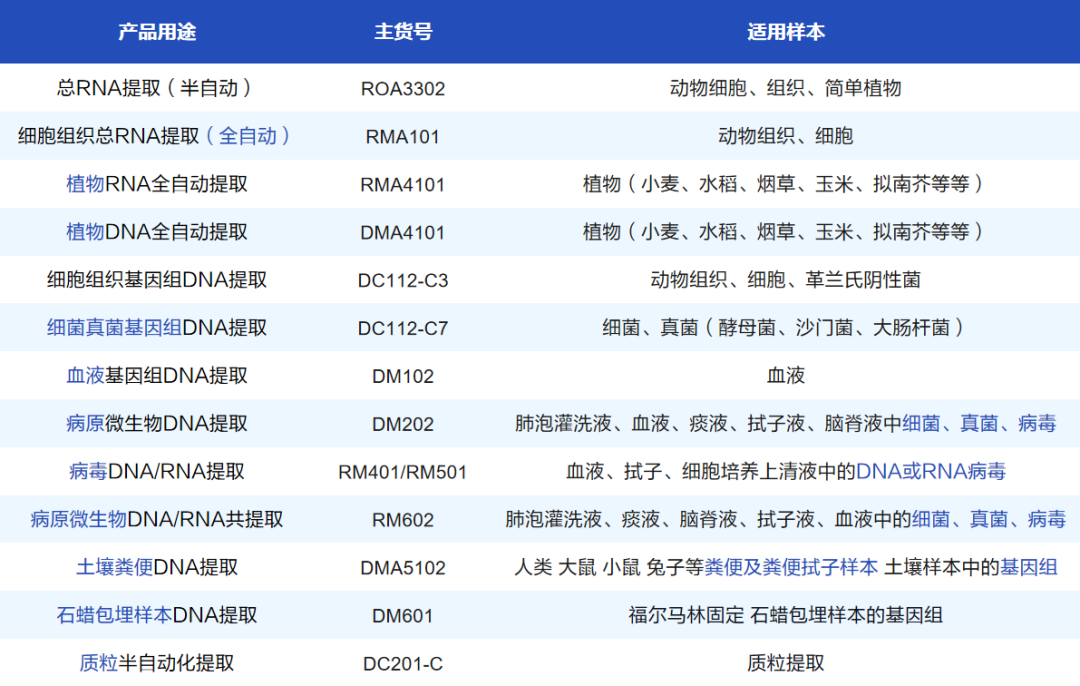Click the 动物组织、细胞 sample cell
This screenshot has width=1080, height=686.
(786, 136)
